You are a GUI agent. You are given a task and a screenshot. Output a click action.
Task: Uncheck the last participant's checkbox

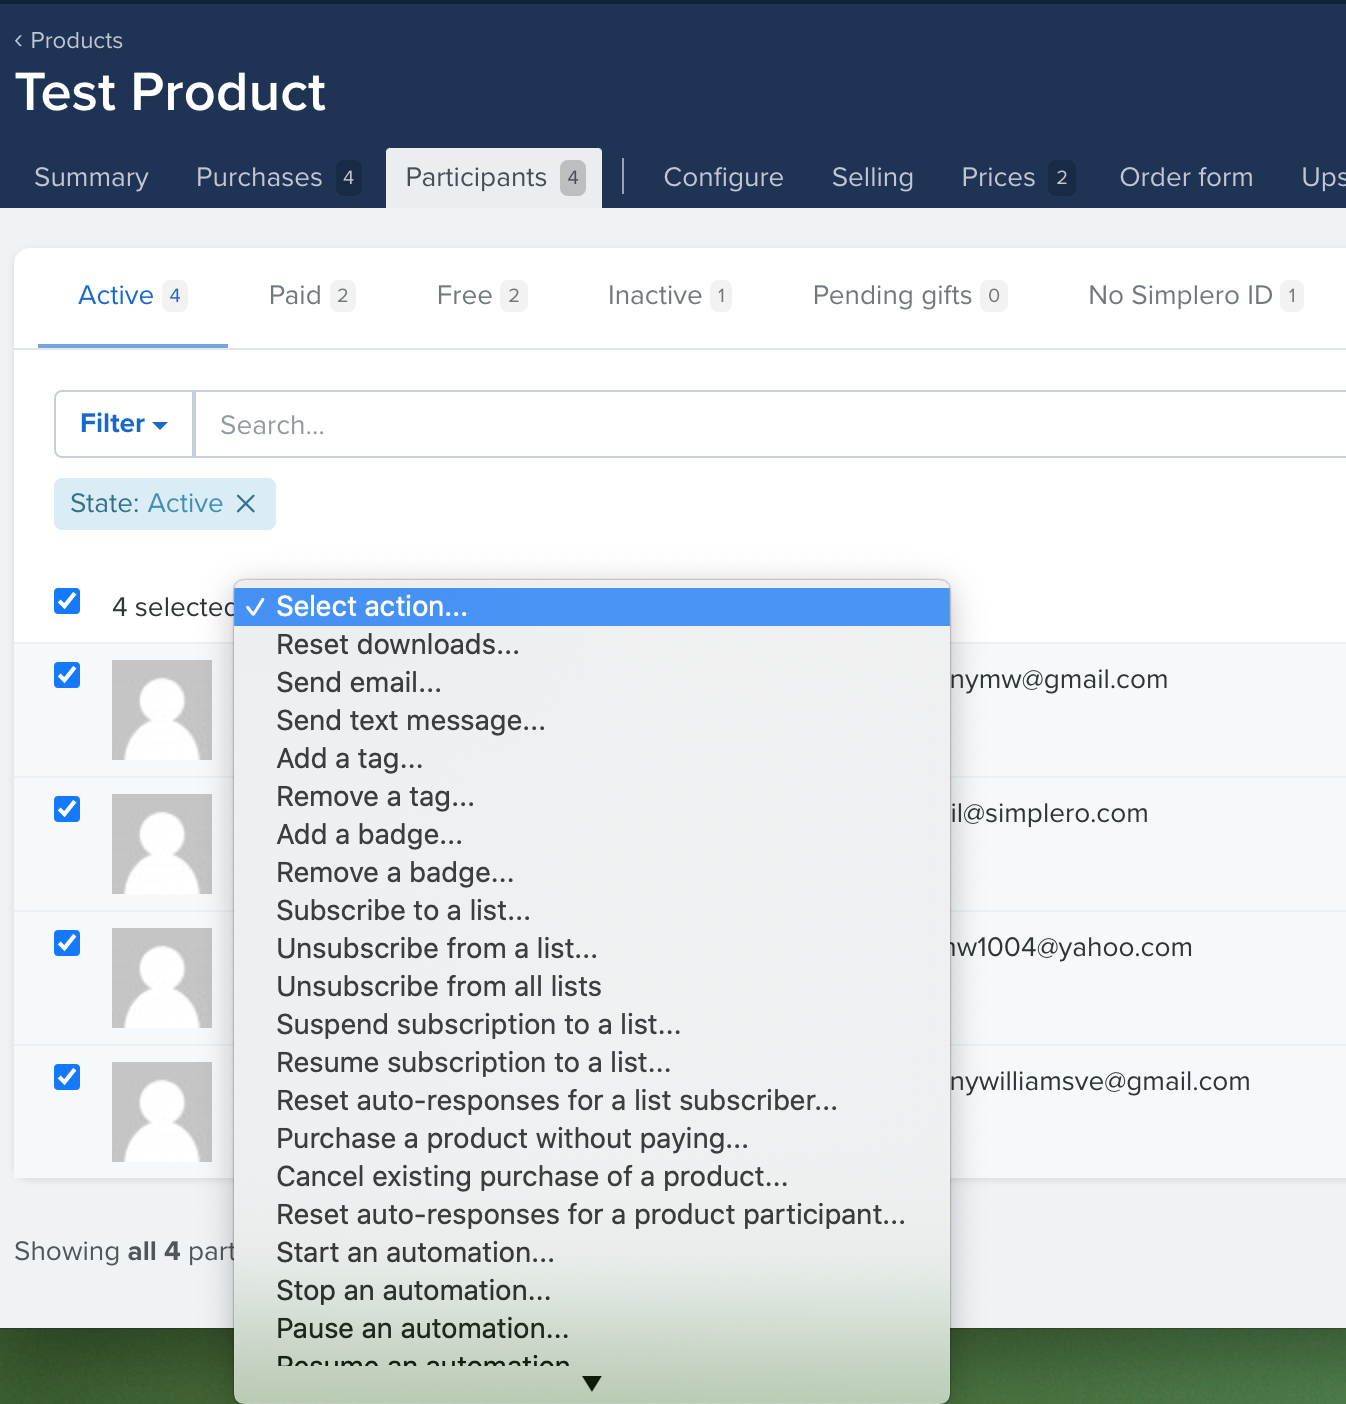[x=67, y=1077]
